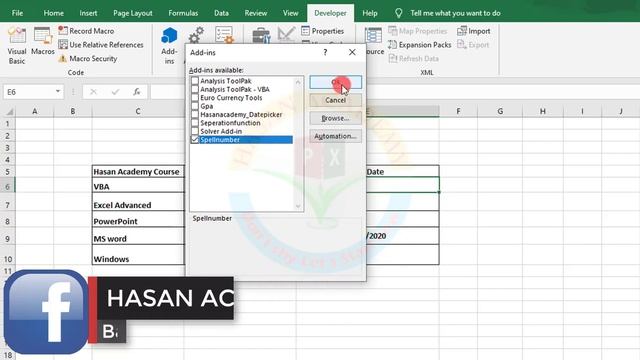Switch to the Page Layout tab
The height and width of the screenshot is (360, 640).
[133, 13]
